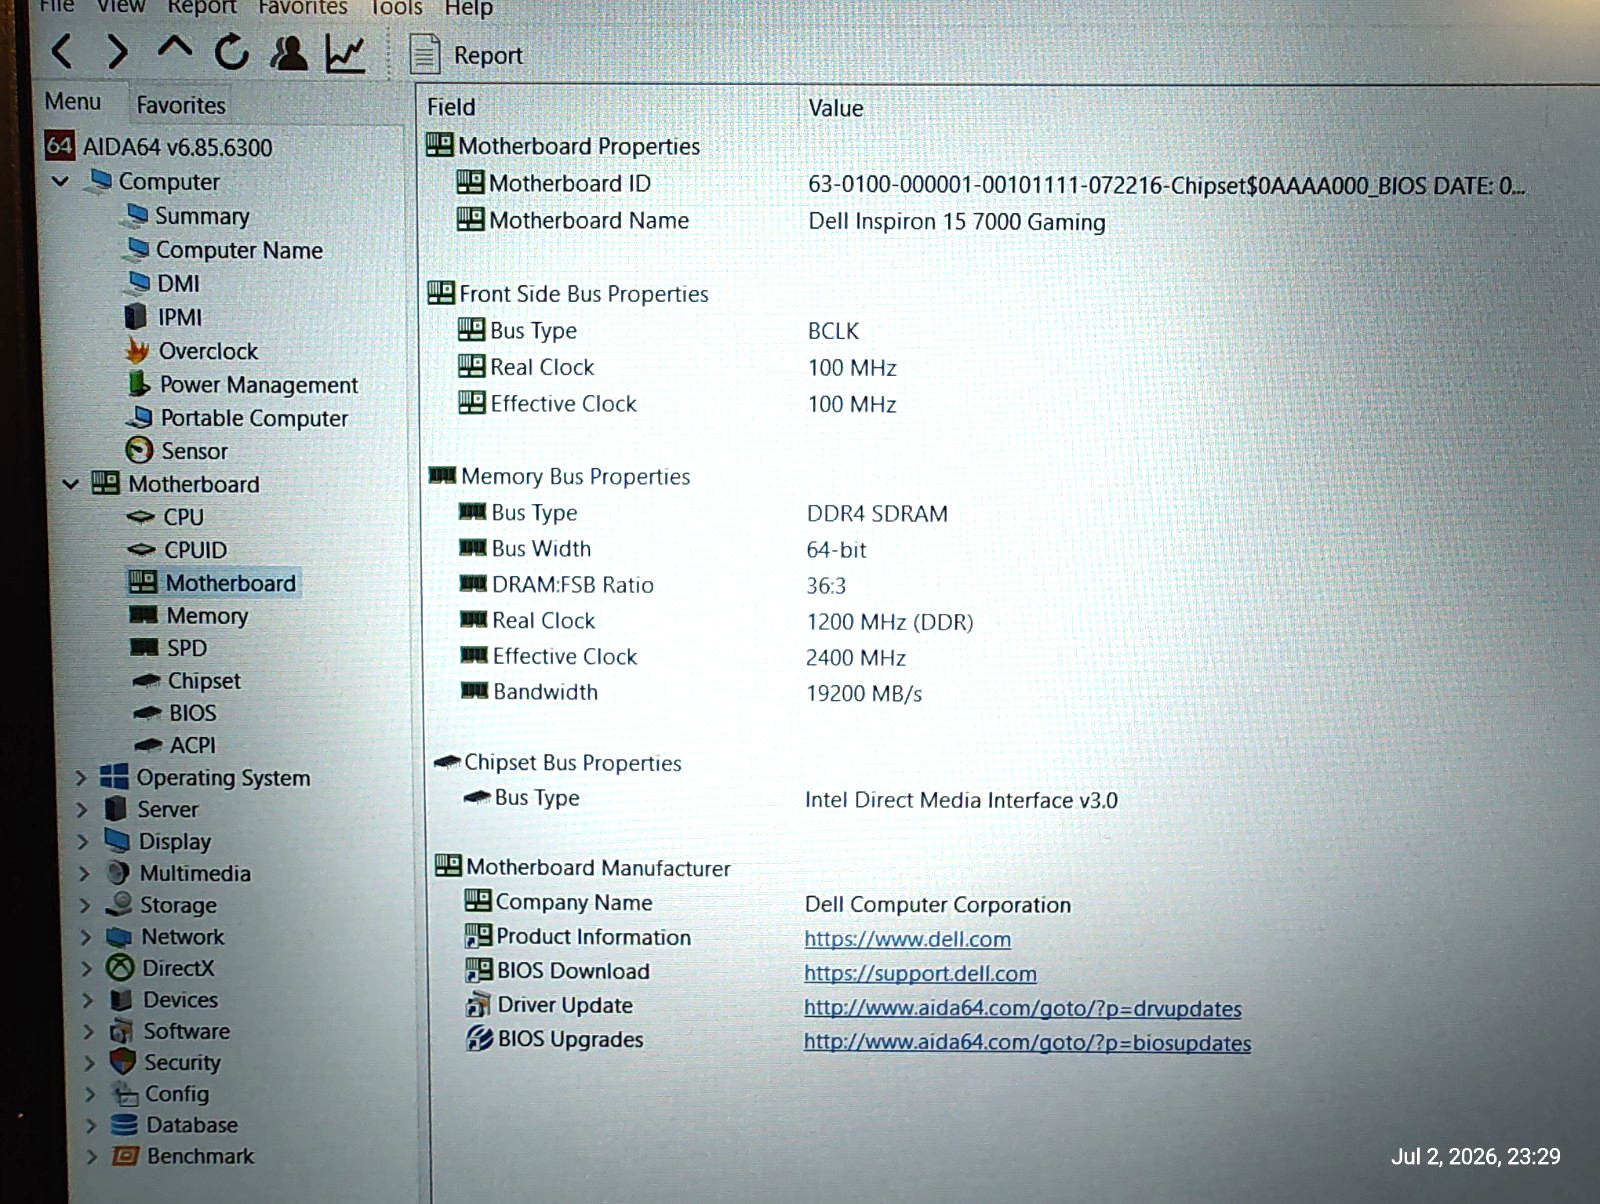Viewport: 1600px width, 1204px height.
Task: Select the Dell Inspiron 15 7000 Gaming value
Action: coord(957,222)
